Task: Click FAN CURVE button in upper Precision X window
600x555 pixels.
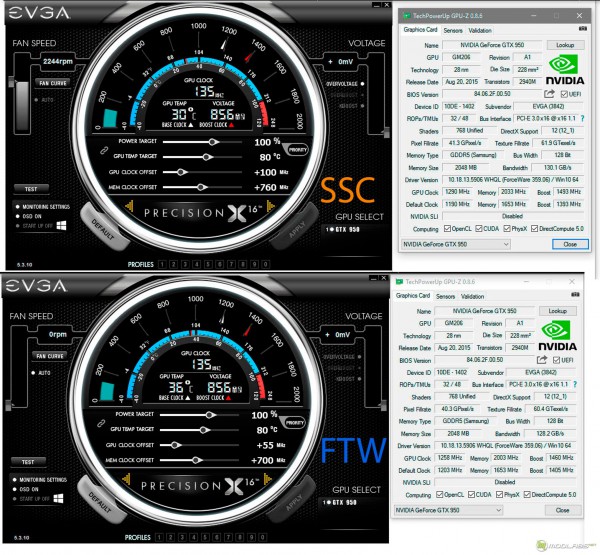Action: 53,83
